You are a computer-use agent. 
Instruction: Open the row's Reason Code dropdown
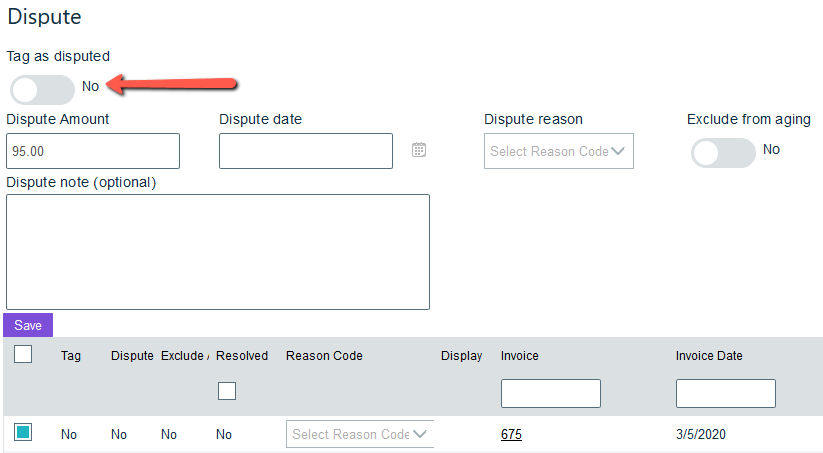tap(360, 434)
